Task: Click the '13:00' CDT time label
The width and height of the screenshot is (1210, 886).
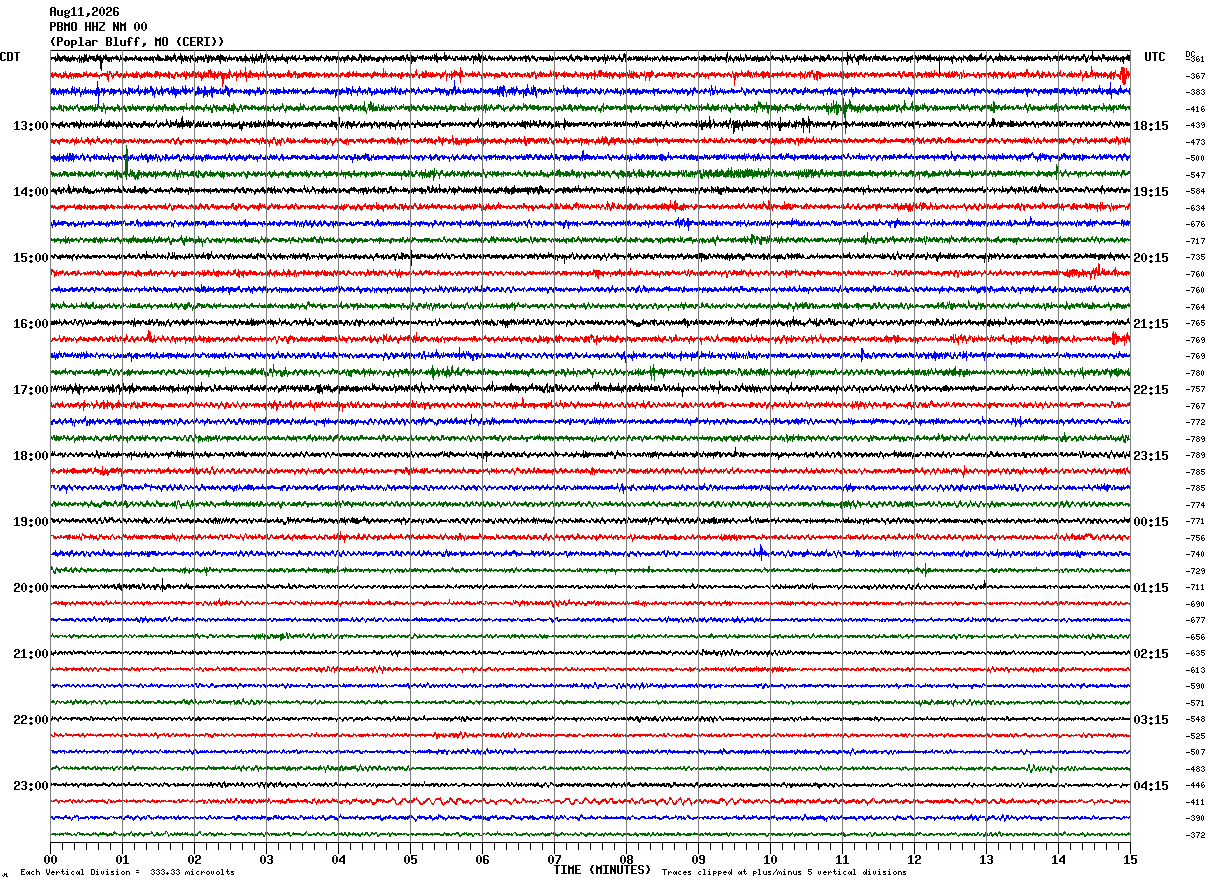Action: click(x=31, y=126)
